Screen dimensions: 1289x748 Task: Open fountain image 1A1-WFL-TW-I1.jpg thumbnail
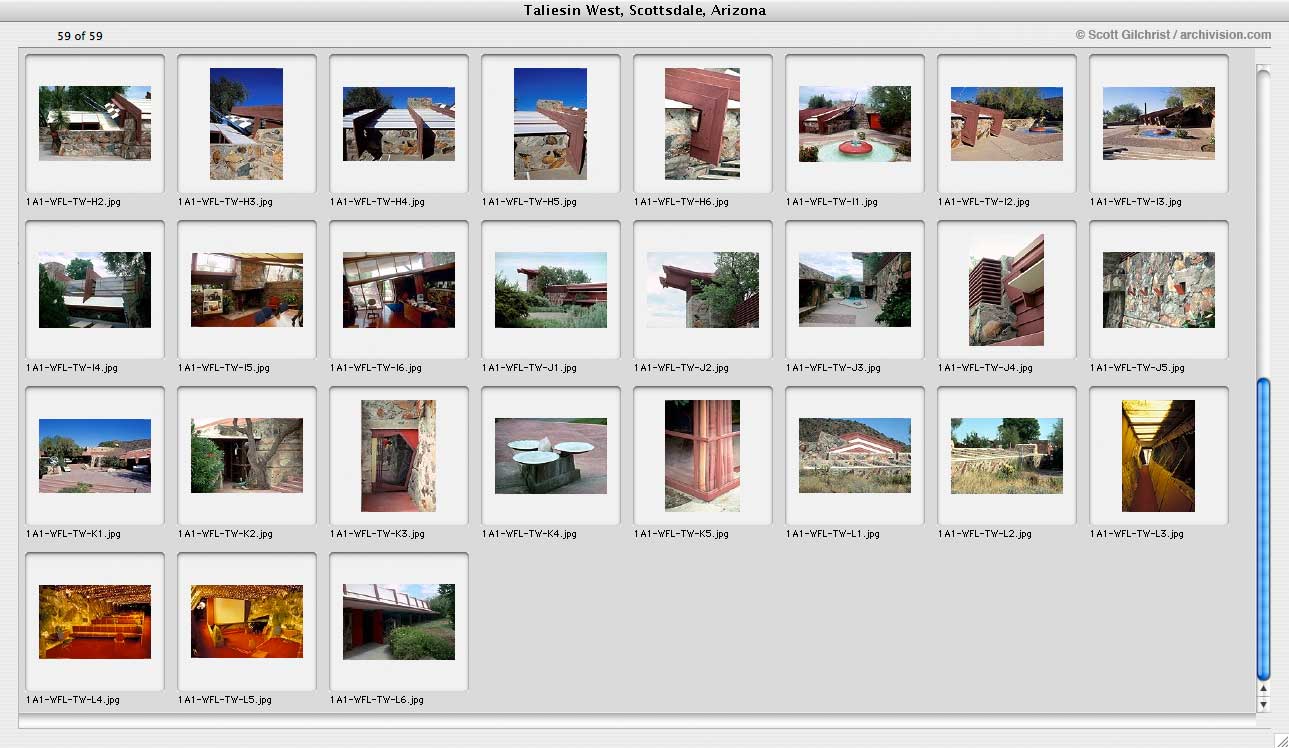point(855,123)
